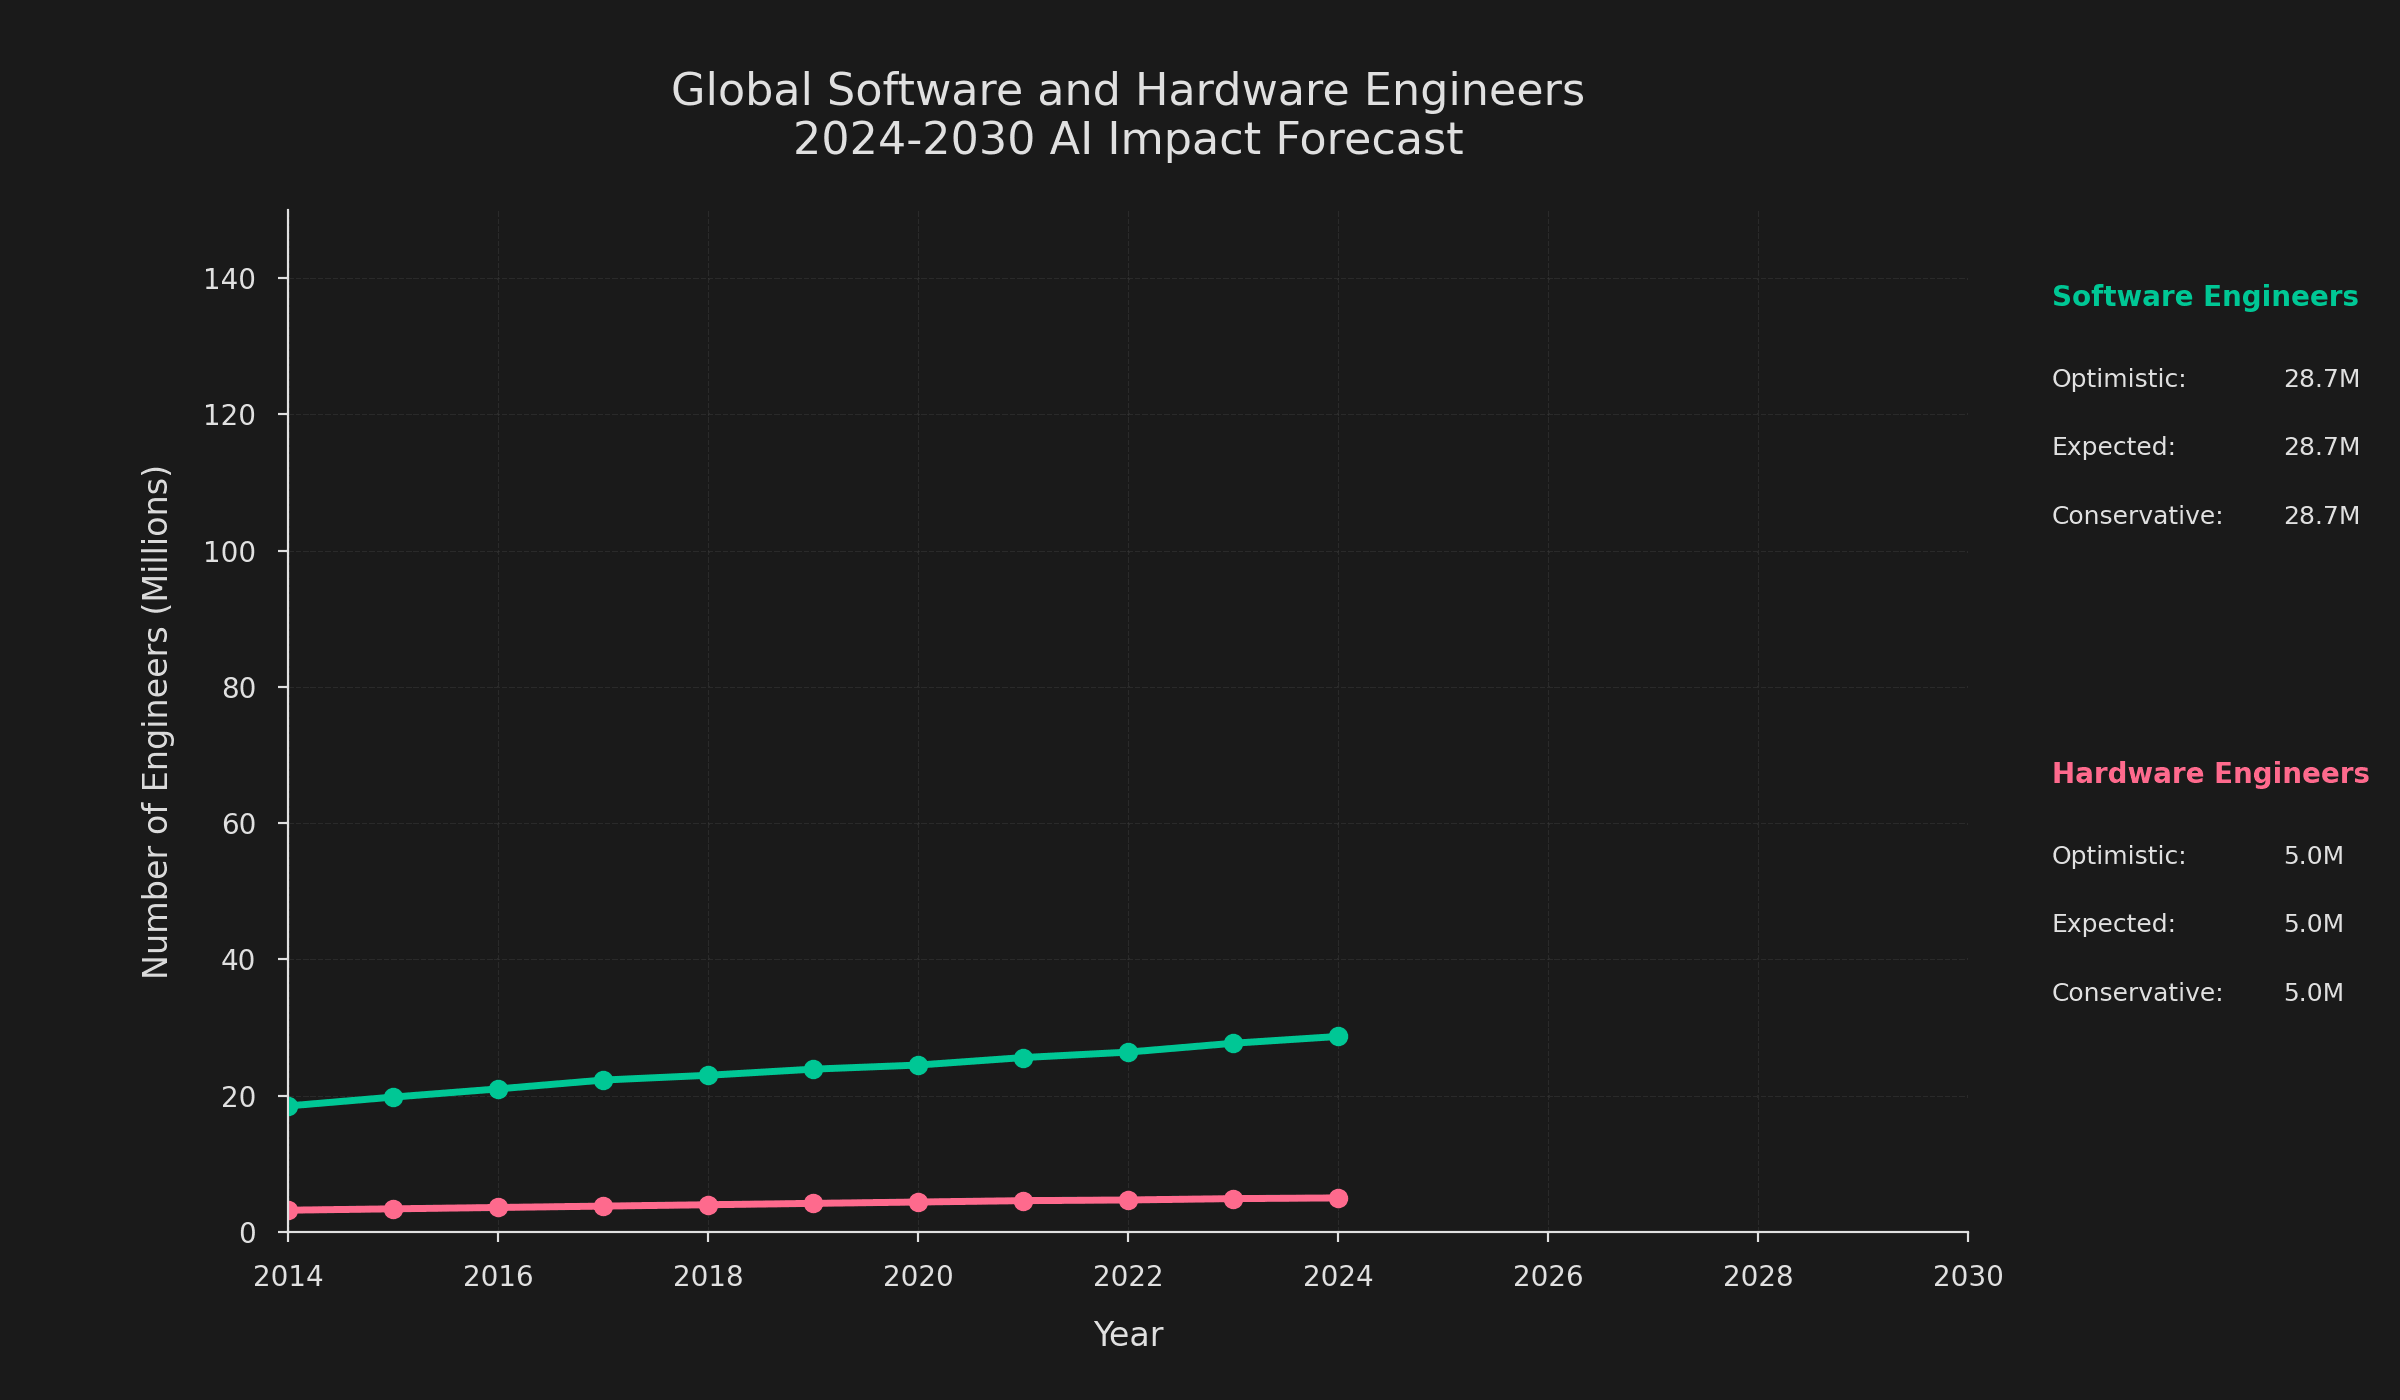2400x1400 pixels.
Task: Click Software Conservative forecast label
Action: pyautogui.click(x=2137, y=516)
